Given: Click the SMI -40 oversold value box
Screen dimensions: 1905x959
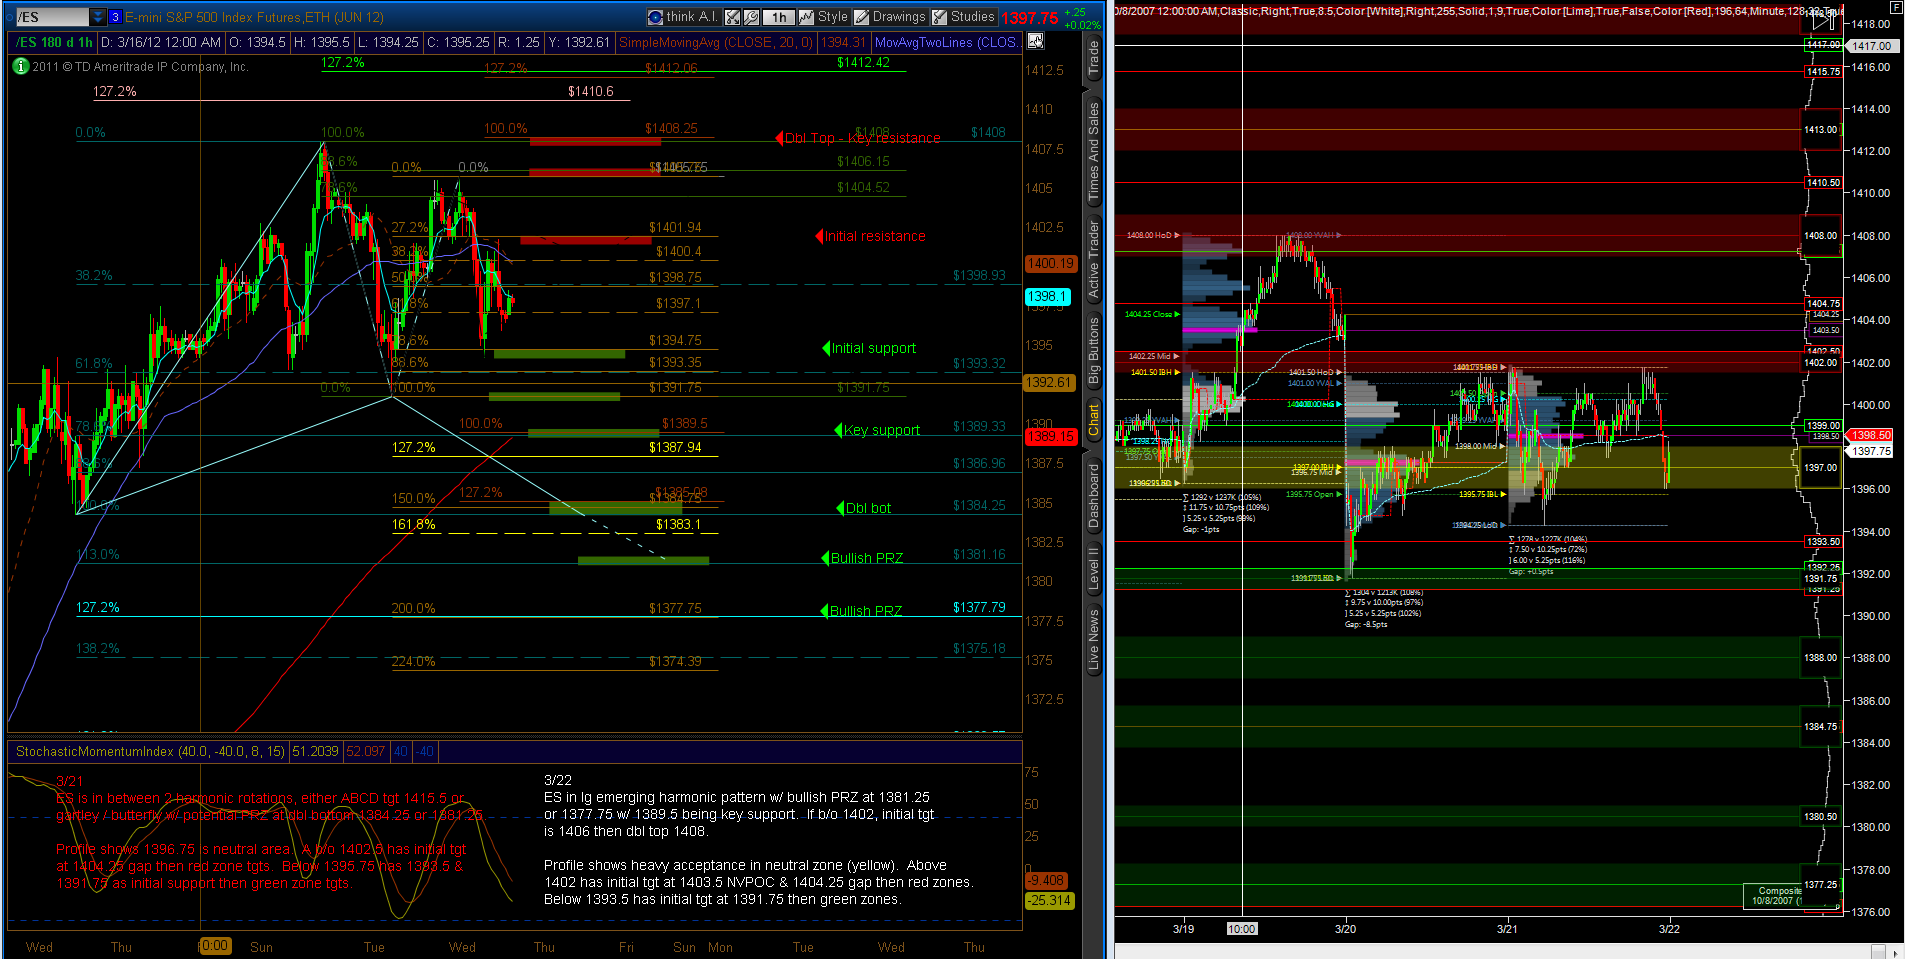Looking at the screenshot, I should coord(425,751).
